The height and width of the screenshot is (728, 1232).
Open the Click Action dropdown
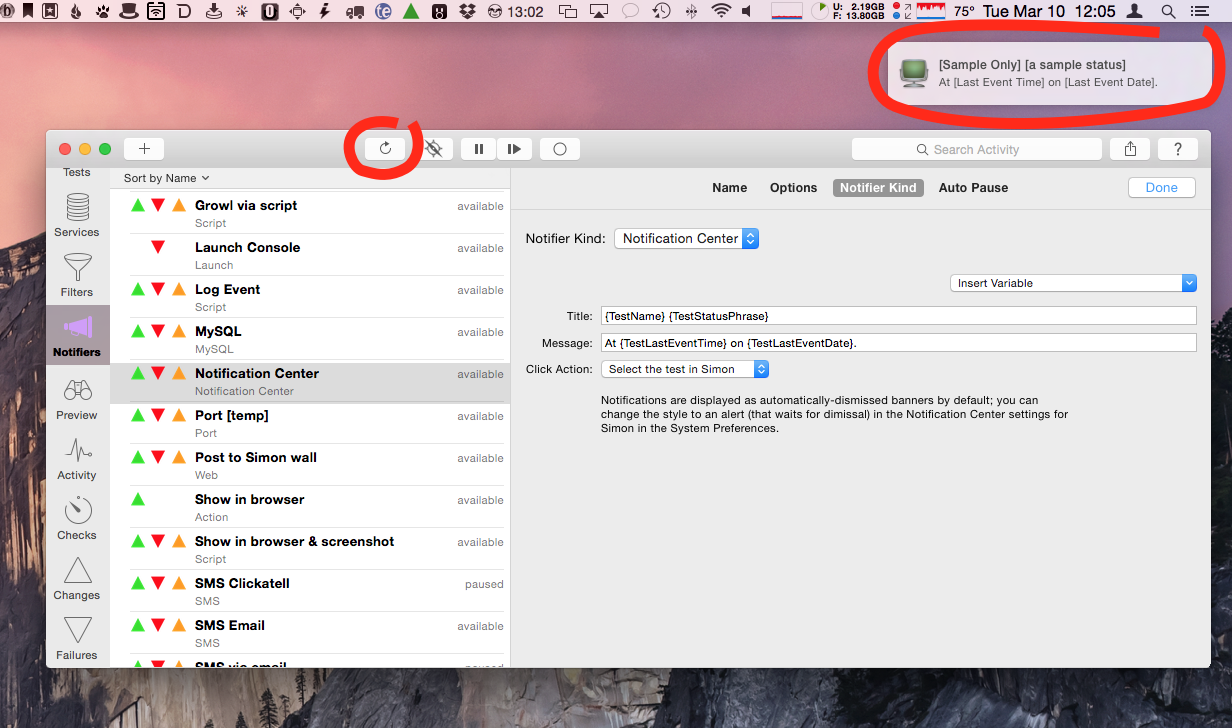685,369
